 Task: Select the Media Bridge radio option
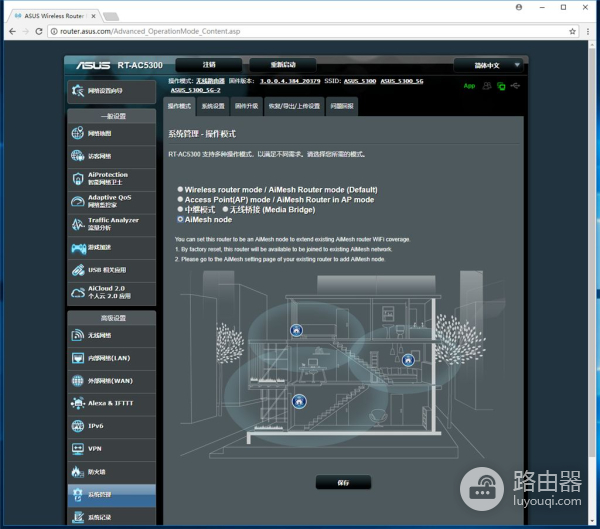[225, 209]
